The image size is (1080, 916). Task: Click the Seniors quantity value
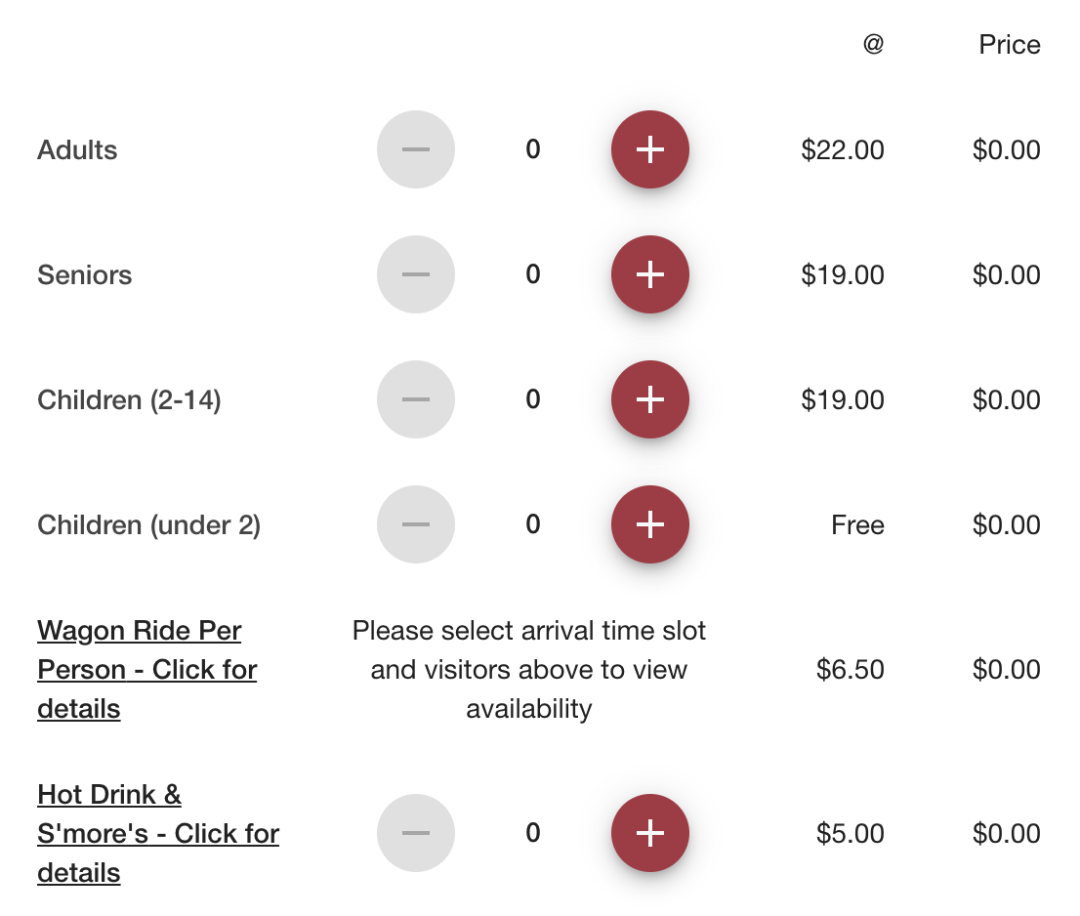click(533, 275)
